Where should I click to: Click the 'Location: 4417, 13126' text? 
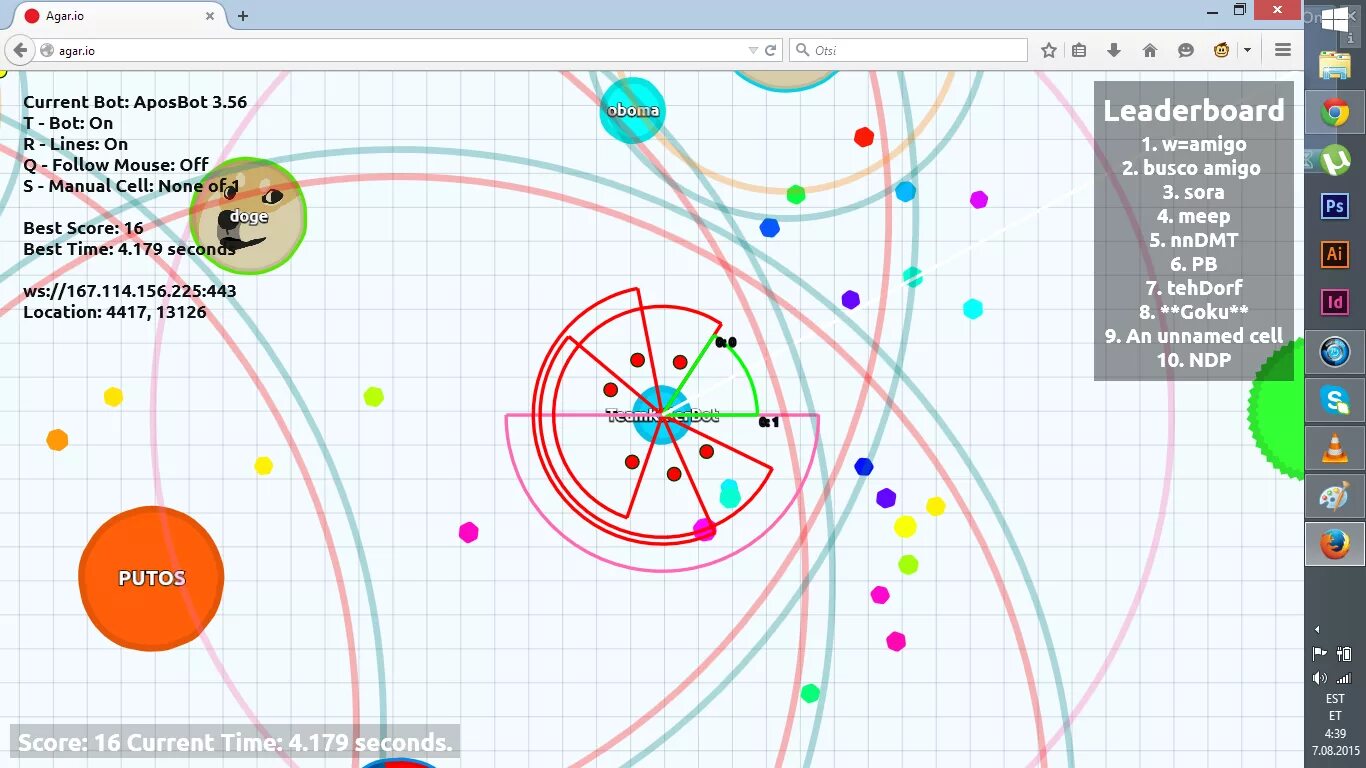coord(115,312)
